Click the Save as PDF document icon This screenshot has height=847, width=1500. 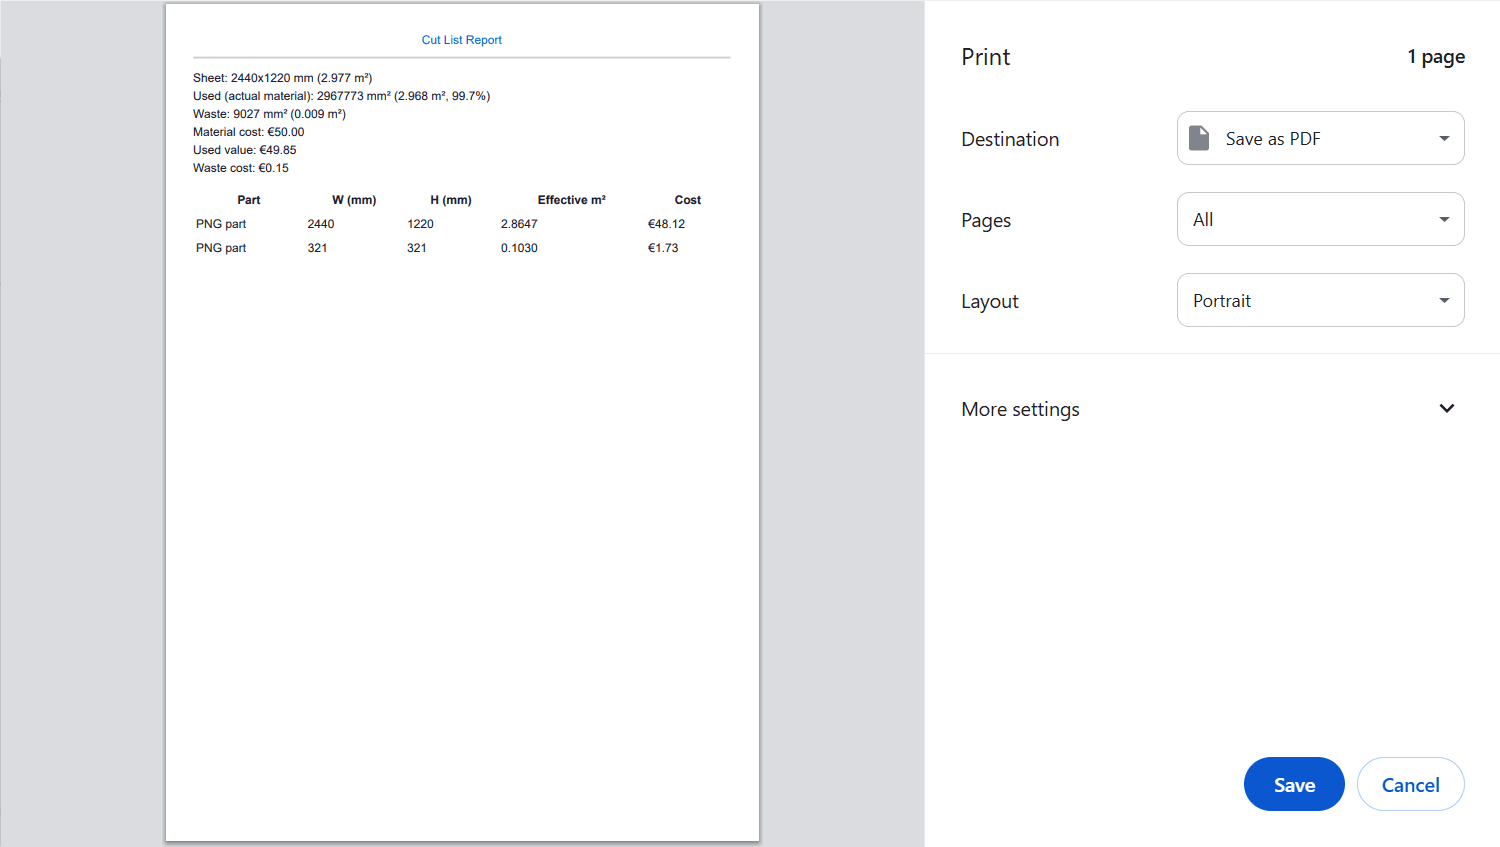[1198, 138]
